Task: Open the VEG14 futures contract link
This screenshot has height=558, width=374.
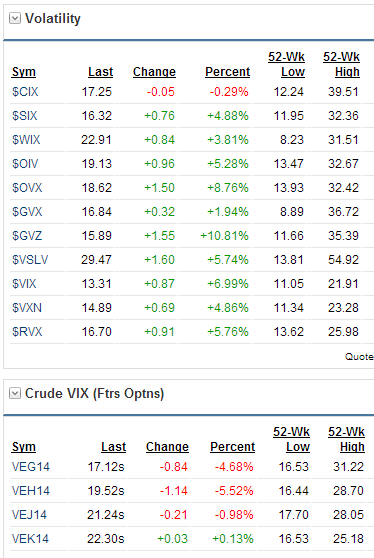Action: 31,467
